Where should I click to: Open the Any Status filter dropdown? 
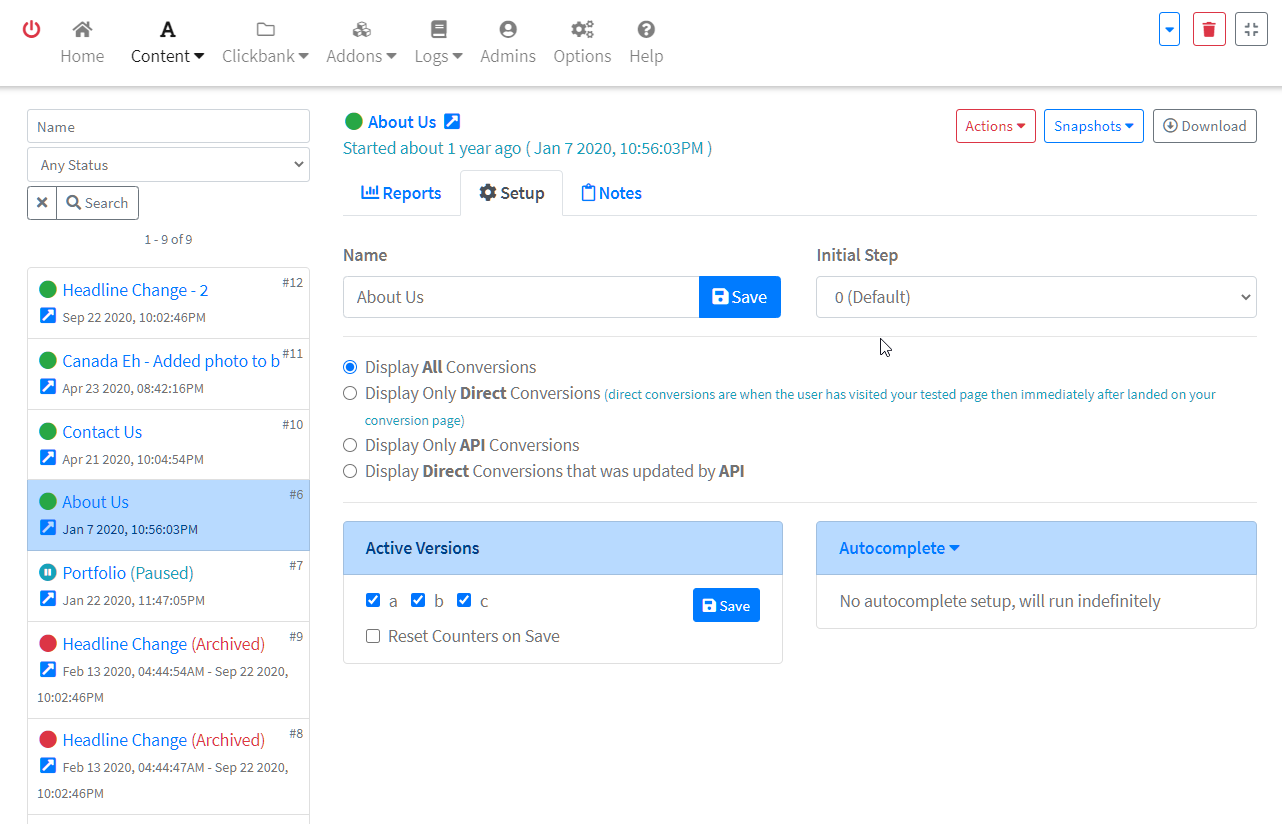coord(168,165)
